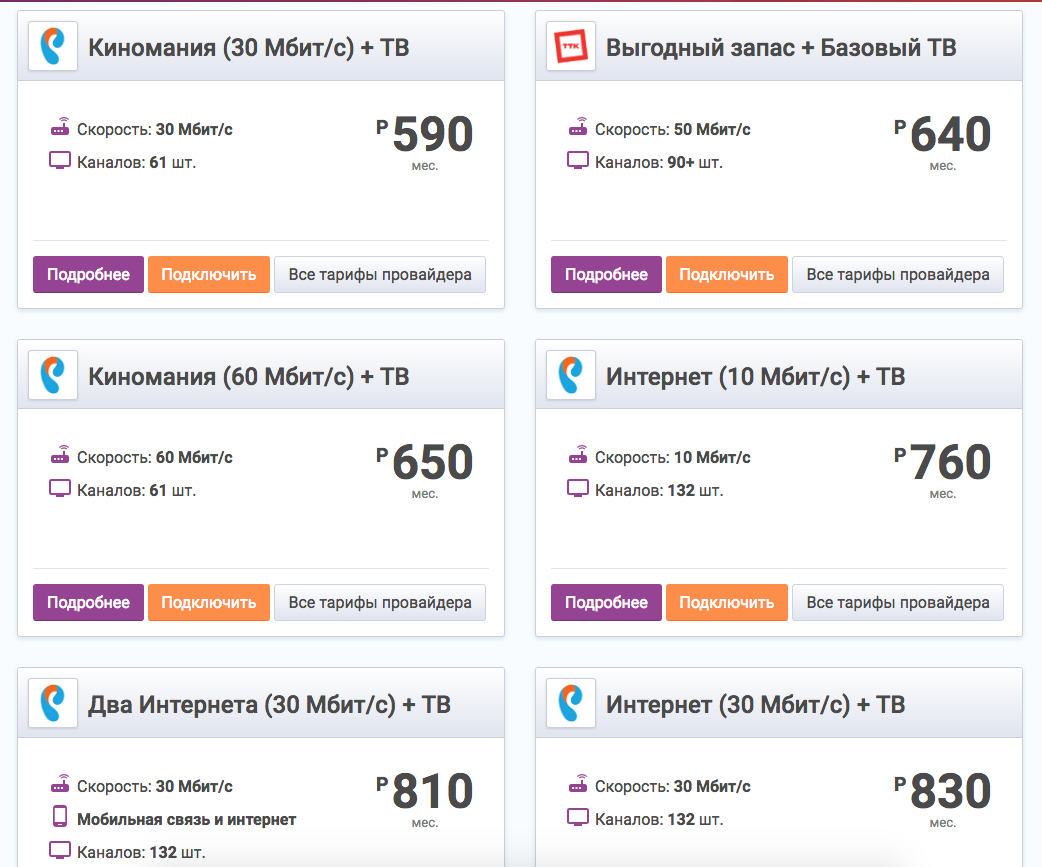This screenshot has width=1042, height=867.
Task: Click TV channels icon in Киномания (60 Мбит/с) card
Action: (x=60, y=489)
